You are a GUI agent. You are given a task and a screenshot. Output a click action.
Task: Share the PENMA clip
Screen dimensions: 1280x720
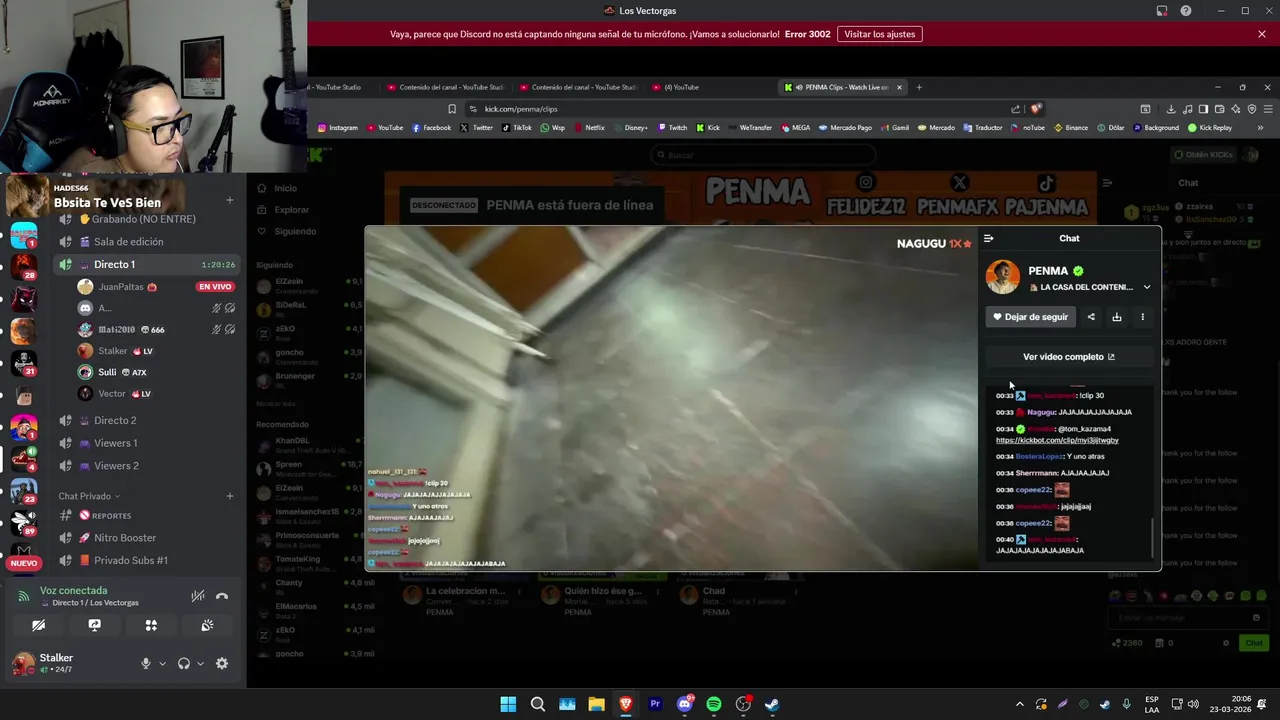click(x=1091, y=317)
